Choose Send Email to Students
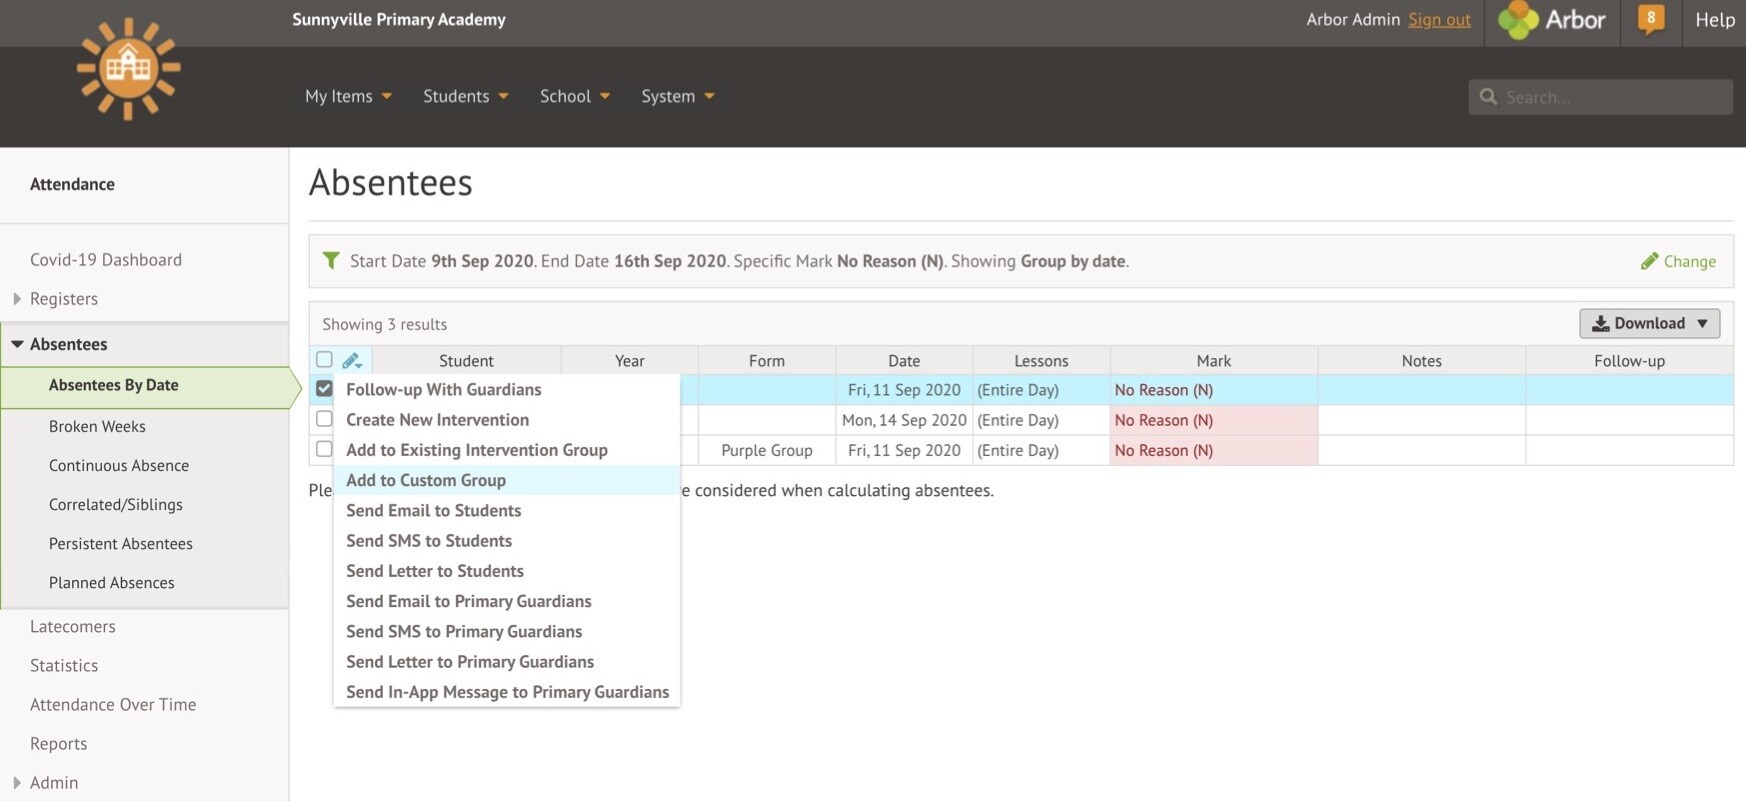The width and height of the screenshot is (1746, 801). [x=506, y=510]
